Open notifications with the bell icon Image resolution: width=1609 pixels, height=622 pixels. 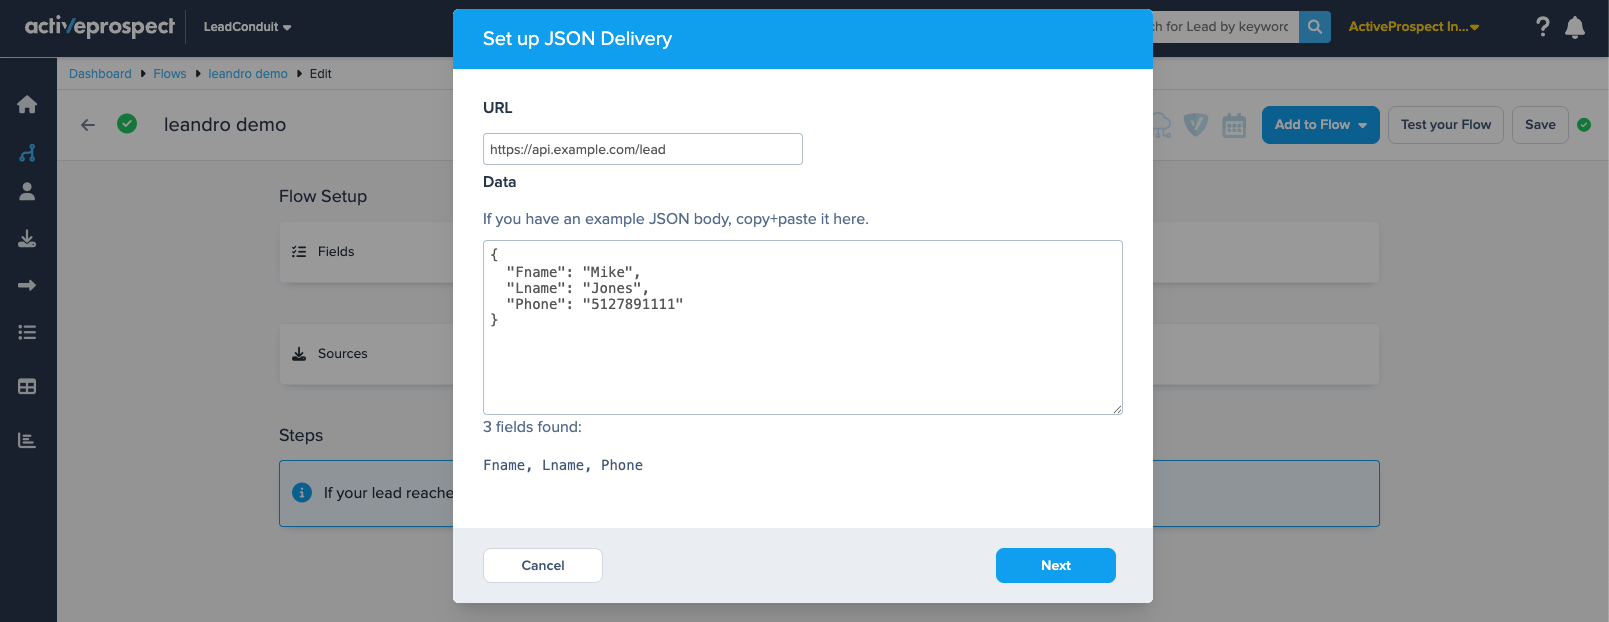click(x=1575, y=27)
